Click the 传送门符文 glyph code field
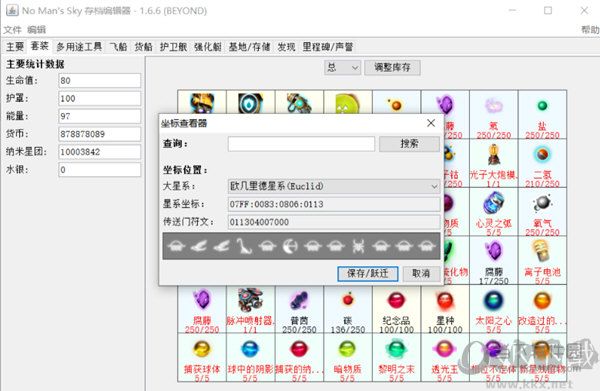The image size is (600, 391). 334,222
